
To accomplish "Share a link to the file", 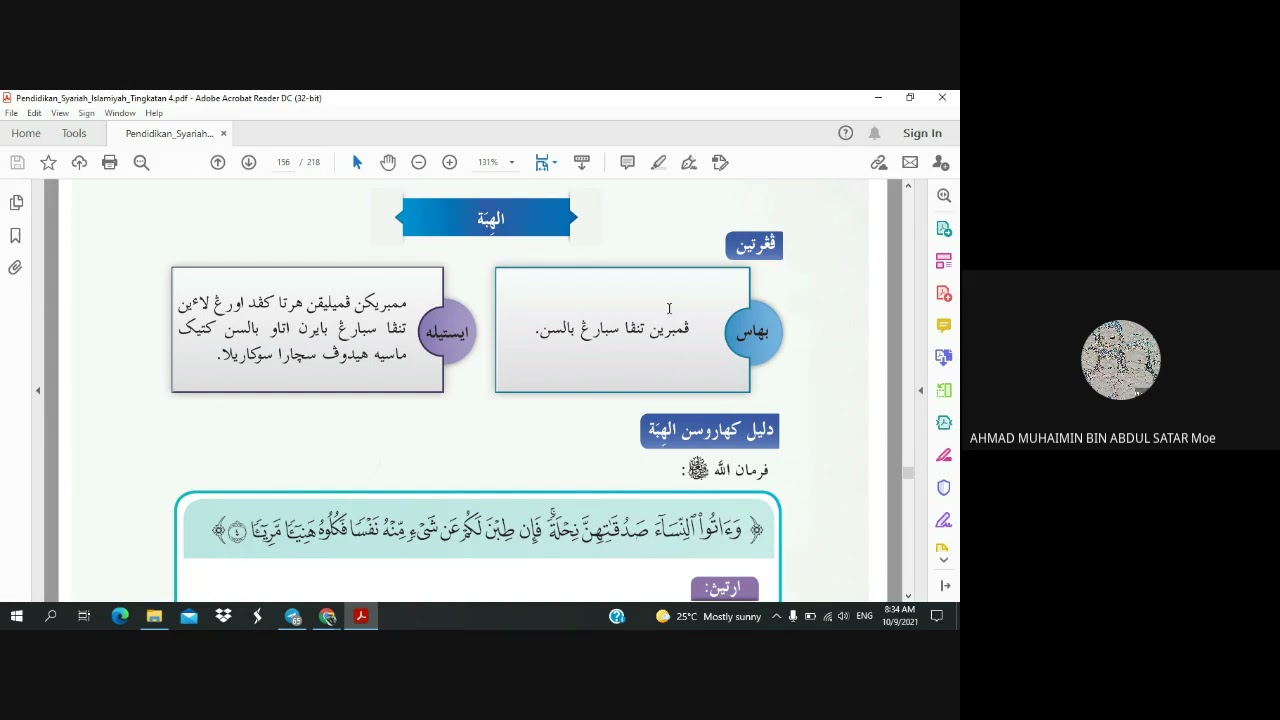I will point(879,162).
